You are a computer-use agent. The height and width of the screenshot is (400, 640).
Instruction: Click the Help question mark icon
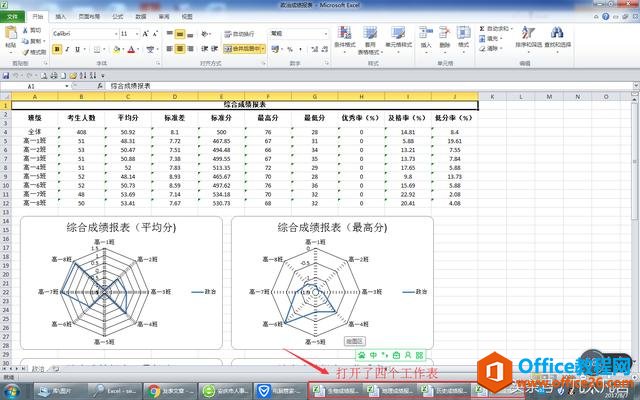tap(606, 17)
